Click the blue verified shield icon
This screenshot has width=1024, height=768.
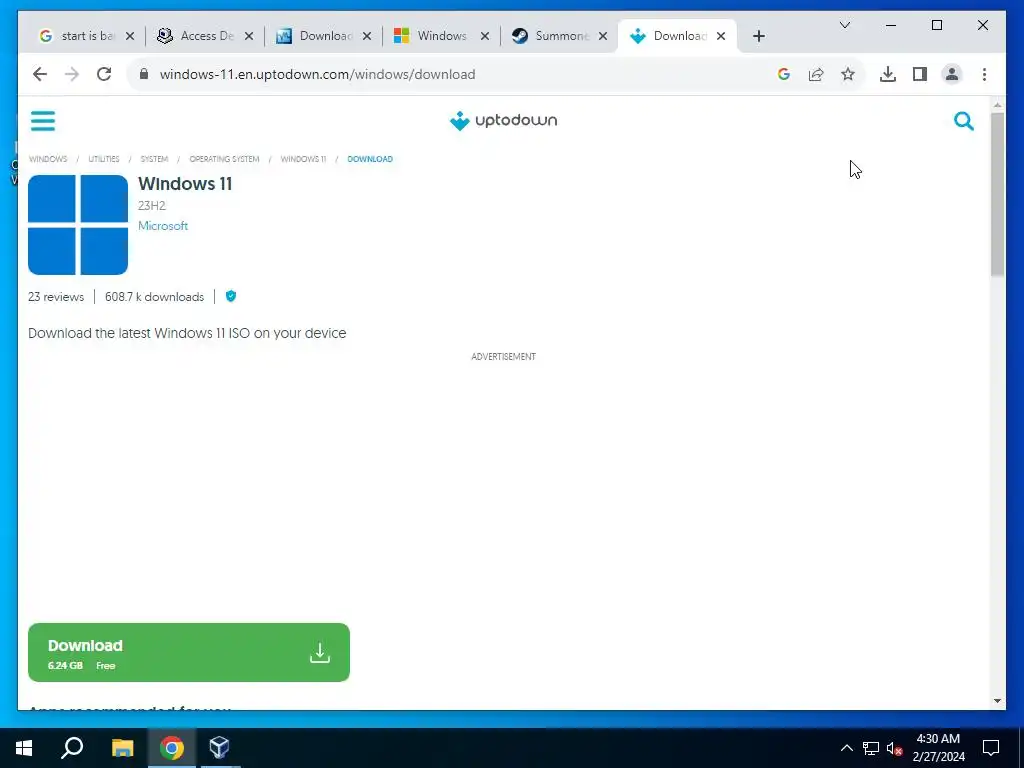pyautogui.click(x=231, y=296)
